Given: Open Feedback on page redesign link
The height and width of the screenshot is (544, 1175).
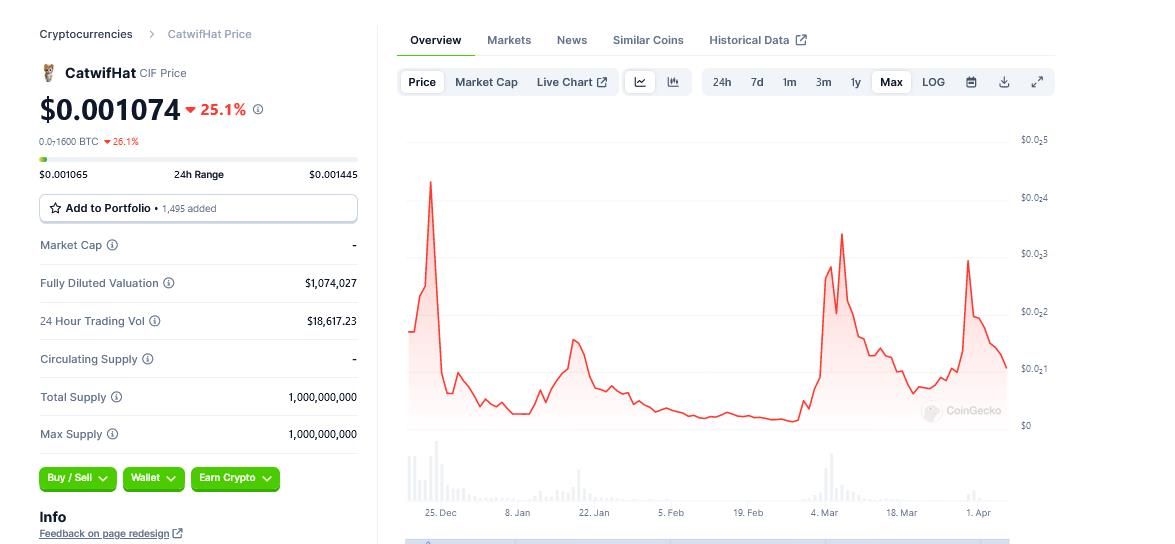Looking at the screenshot, I should pyautogui.click(x=104, y=534).
